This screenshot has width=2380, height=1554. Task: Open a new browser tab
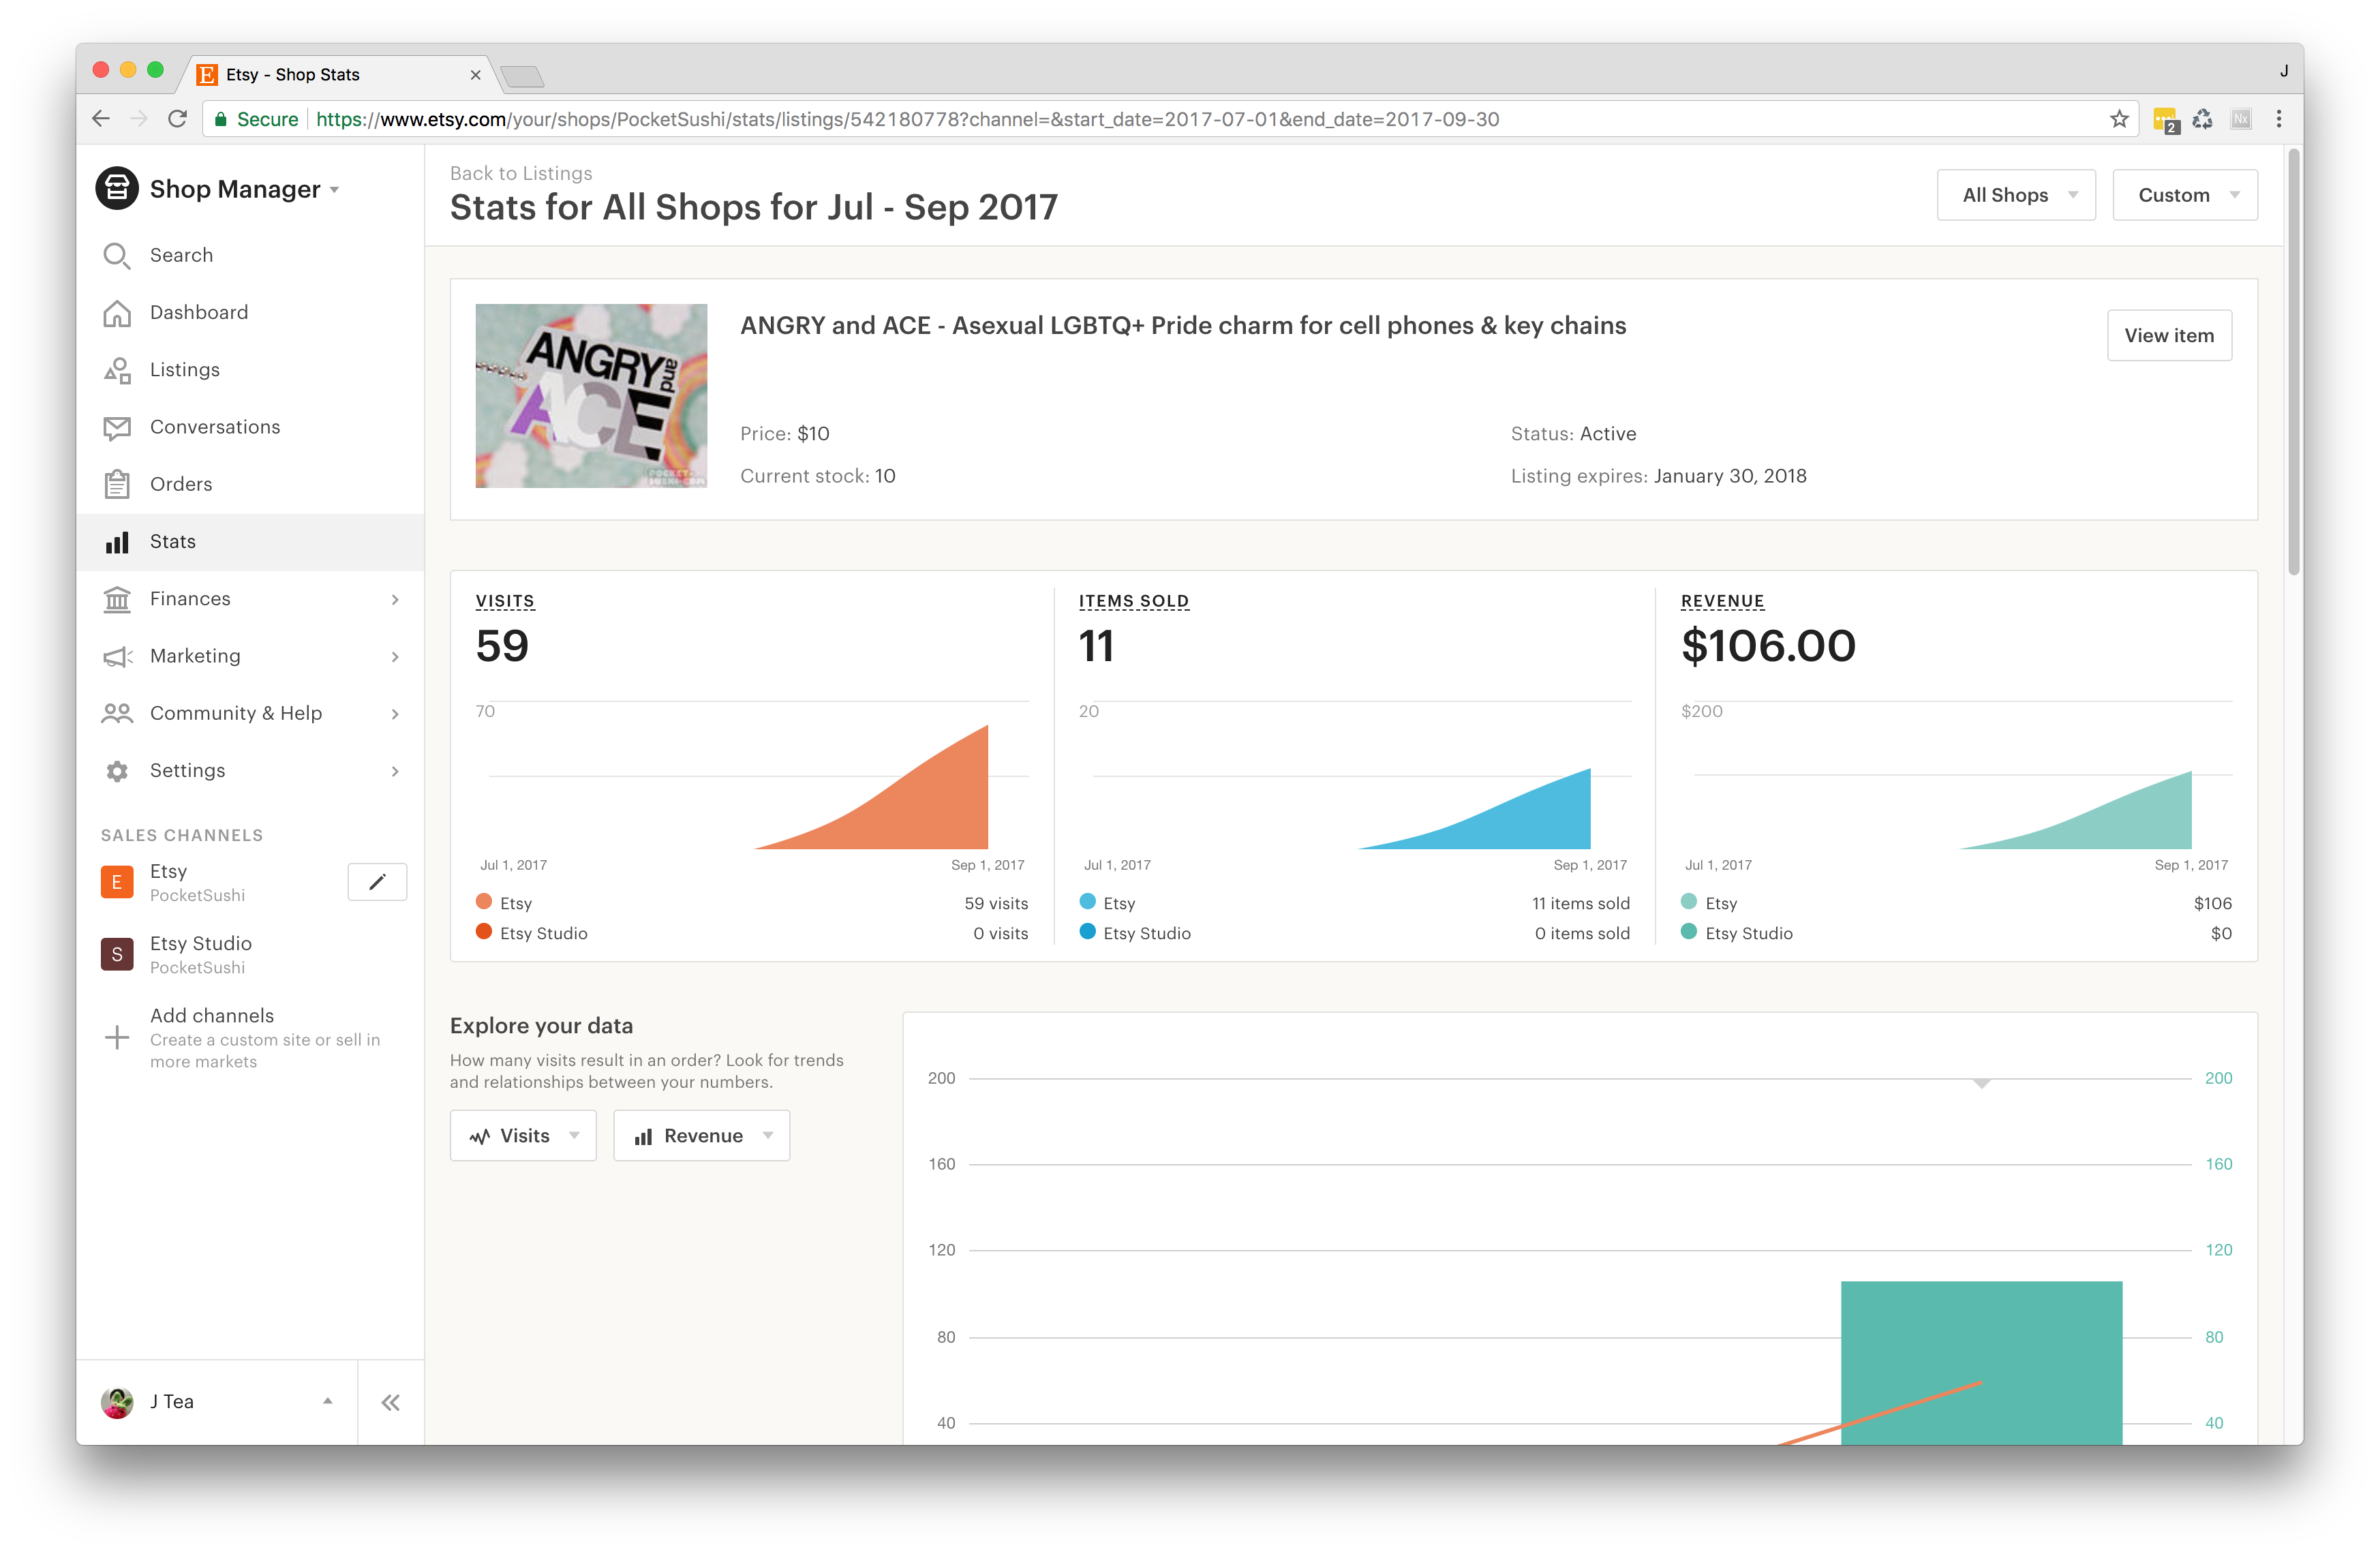(522, 76)
